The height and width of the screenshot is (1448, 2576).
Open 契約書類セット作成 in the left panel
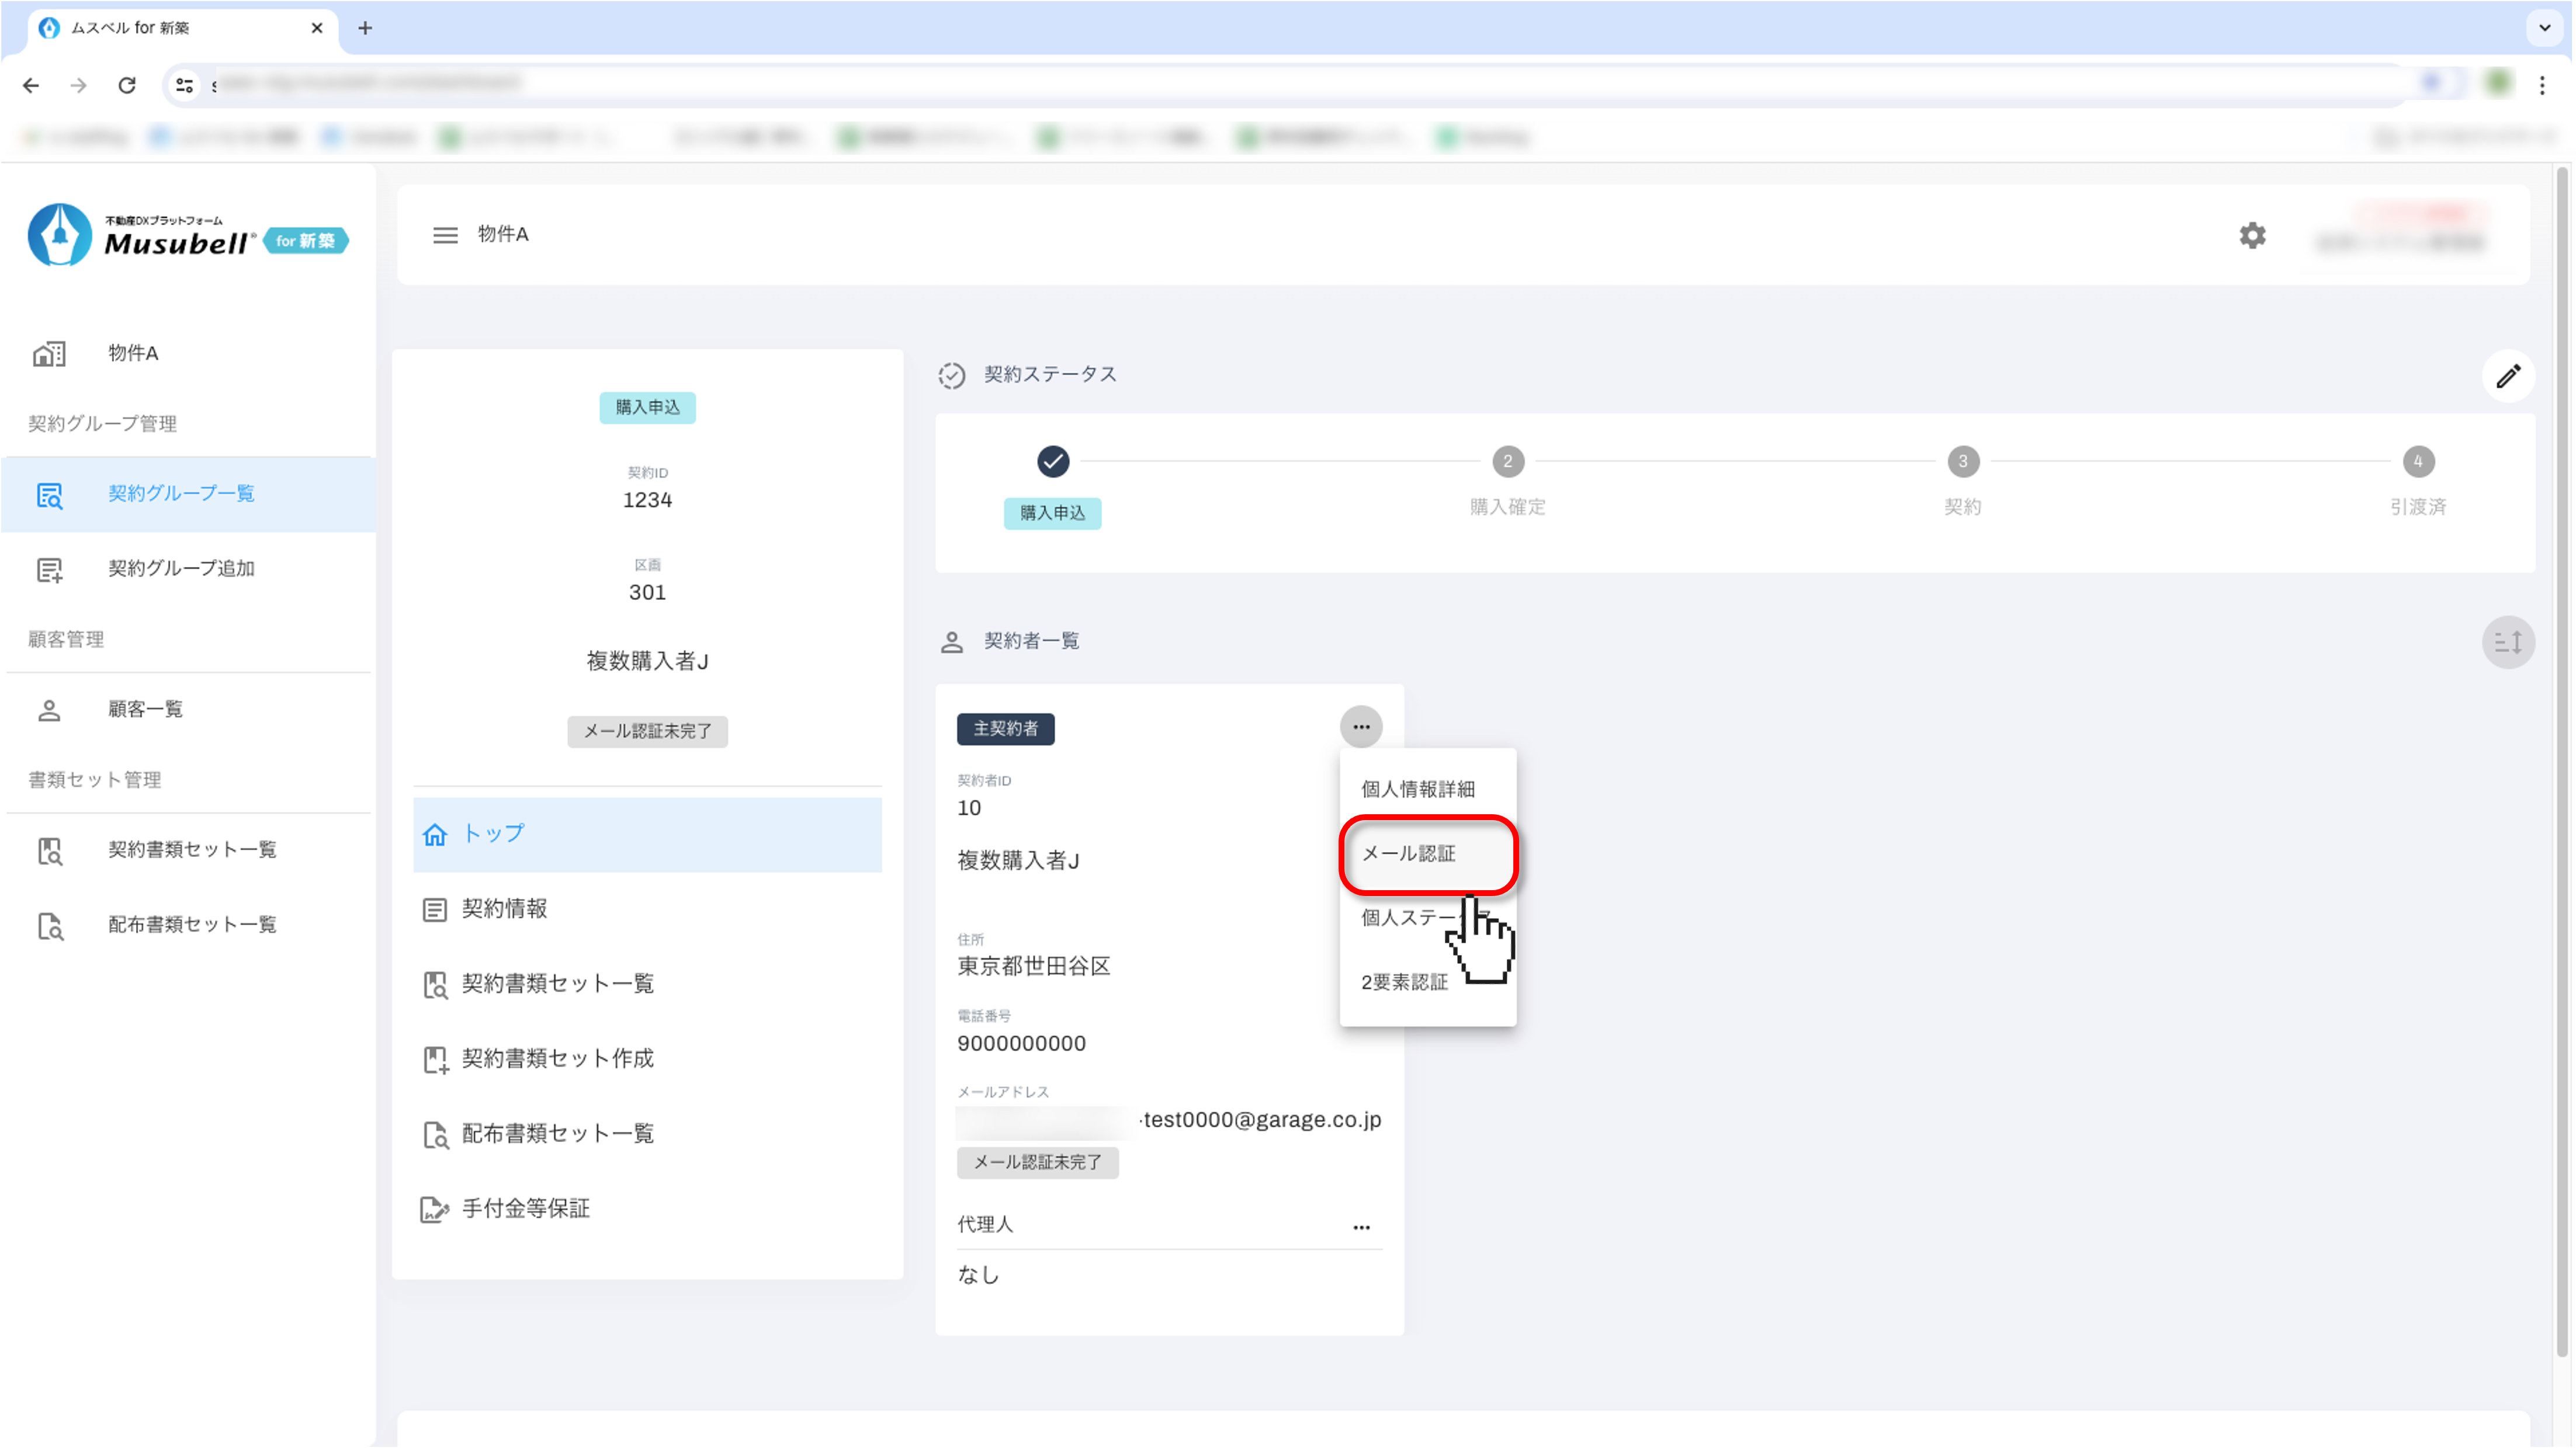click(x=557, y=1059)
